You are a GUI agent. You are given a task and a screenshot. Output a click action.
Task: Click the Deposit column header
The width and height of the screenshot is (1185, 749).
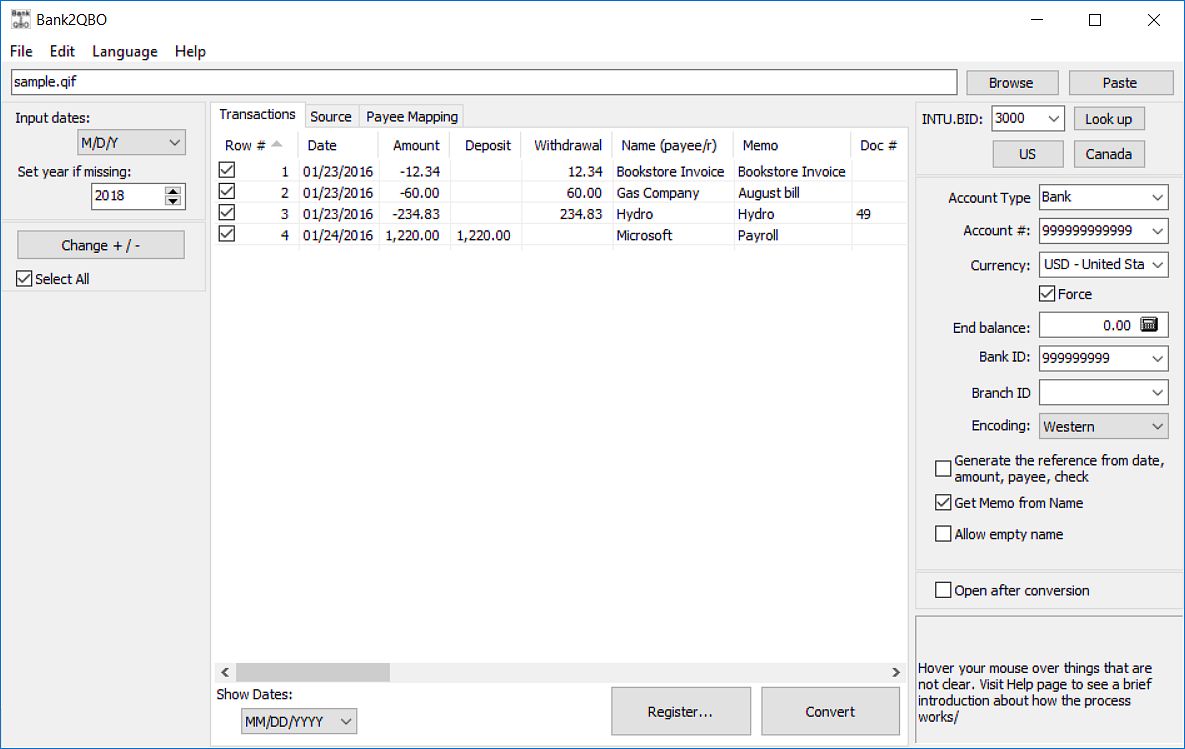pos(486,145)
